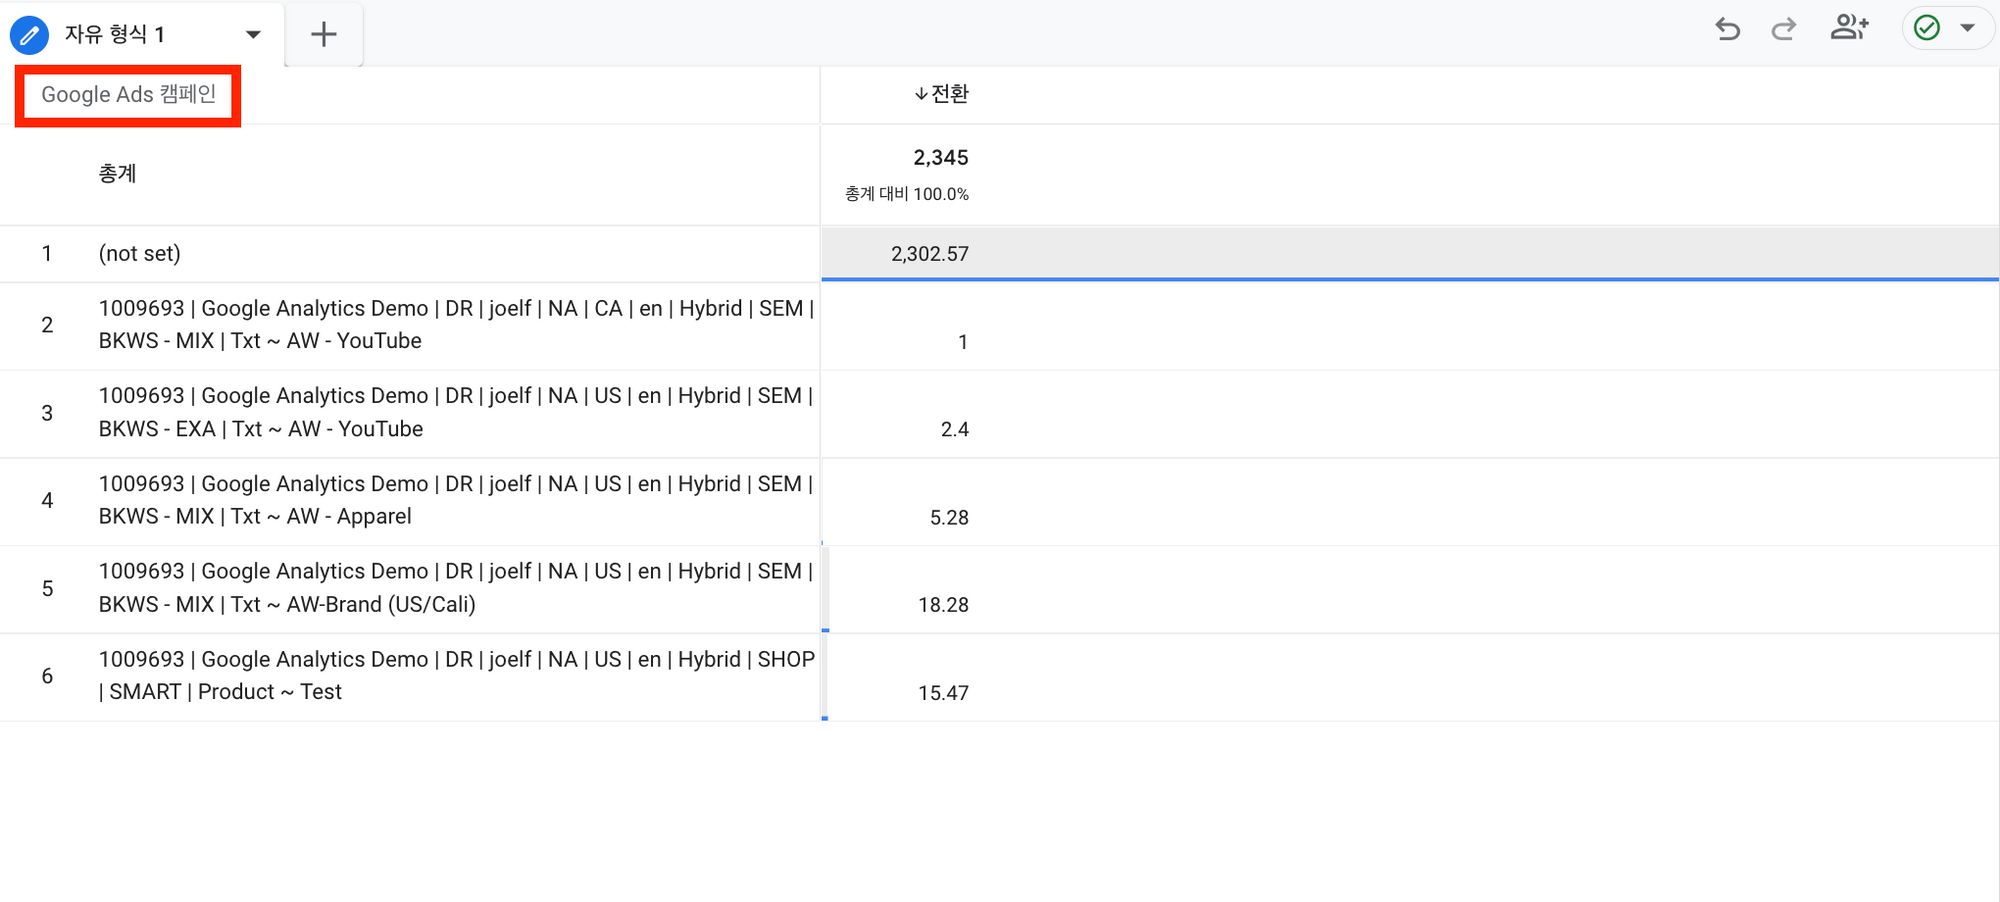The height and width of the screenshot is (902, 2000).
Task: Click the blue pencil edit icon
Action: click(29, 35)
